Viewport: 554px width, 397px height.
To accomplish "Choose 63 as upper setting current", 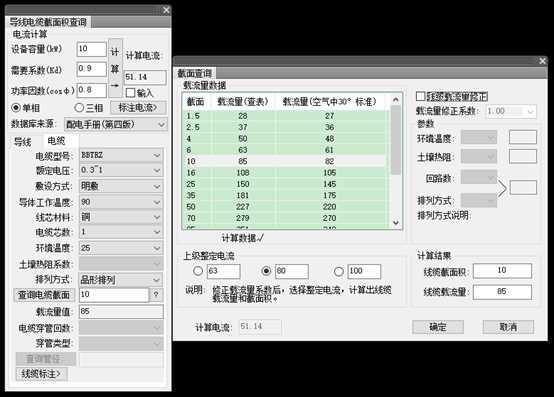I will [198, 271].
